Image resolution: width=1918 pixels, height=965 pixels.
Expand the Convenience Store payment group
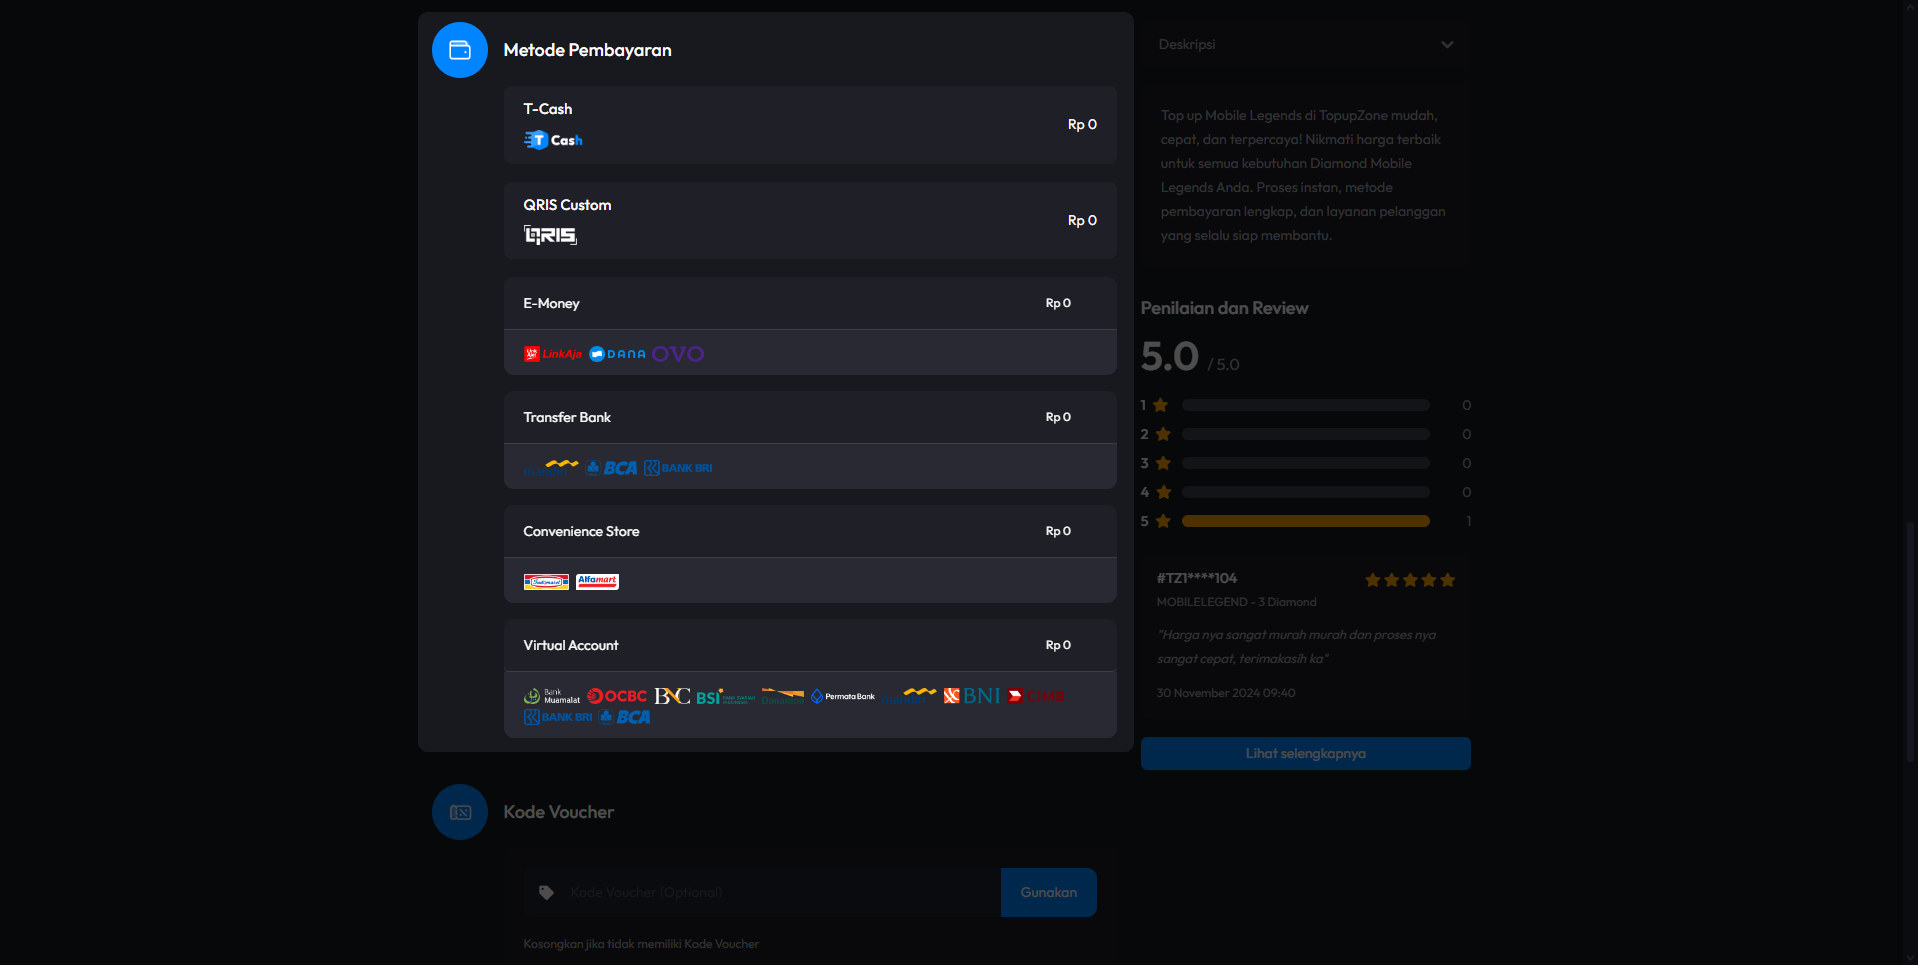[x=810, y=531]
